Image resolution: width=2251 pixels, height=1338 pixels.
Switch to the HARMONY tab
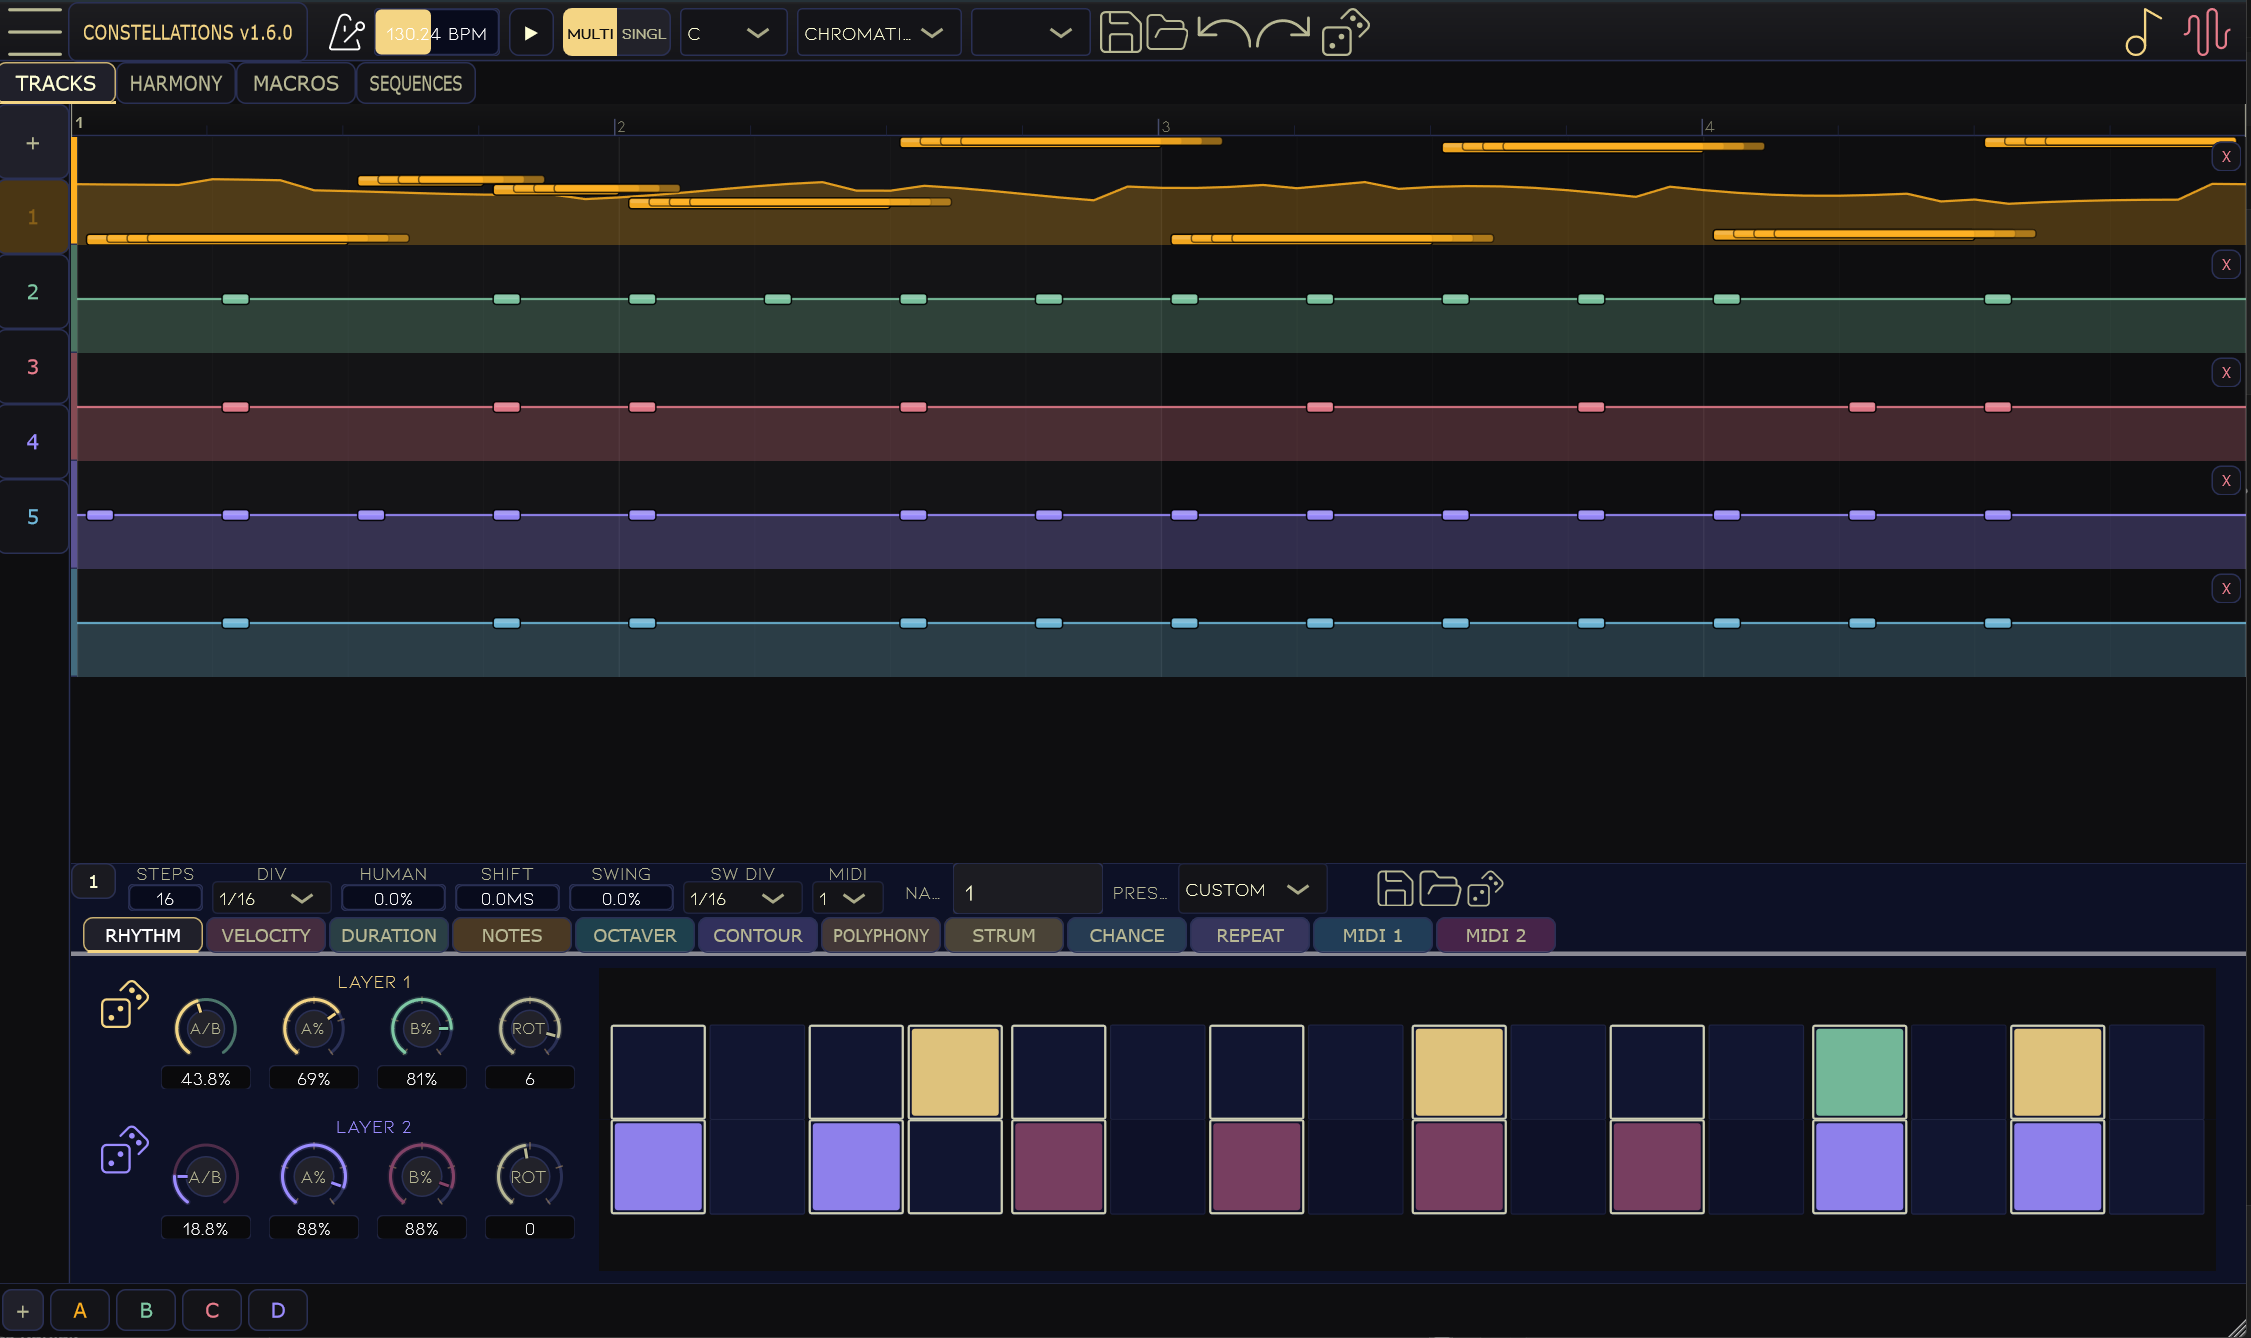point(176,83)
